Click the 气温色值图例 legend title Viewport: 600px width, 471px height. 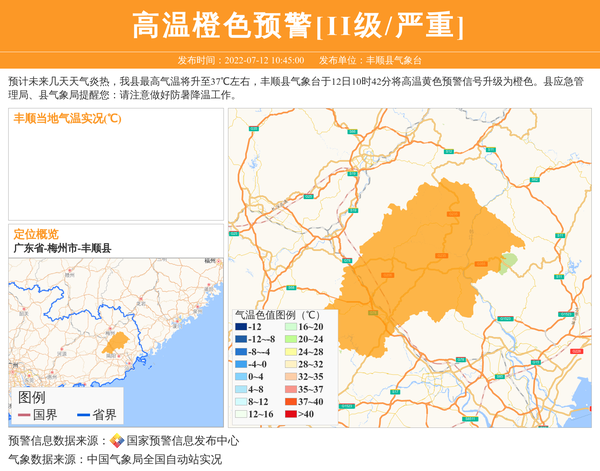277,313
